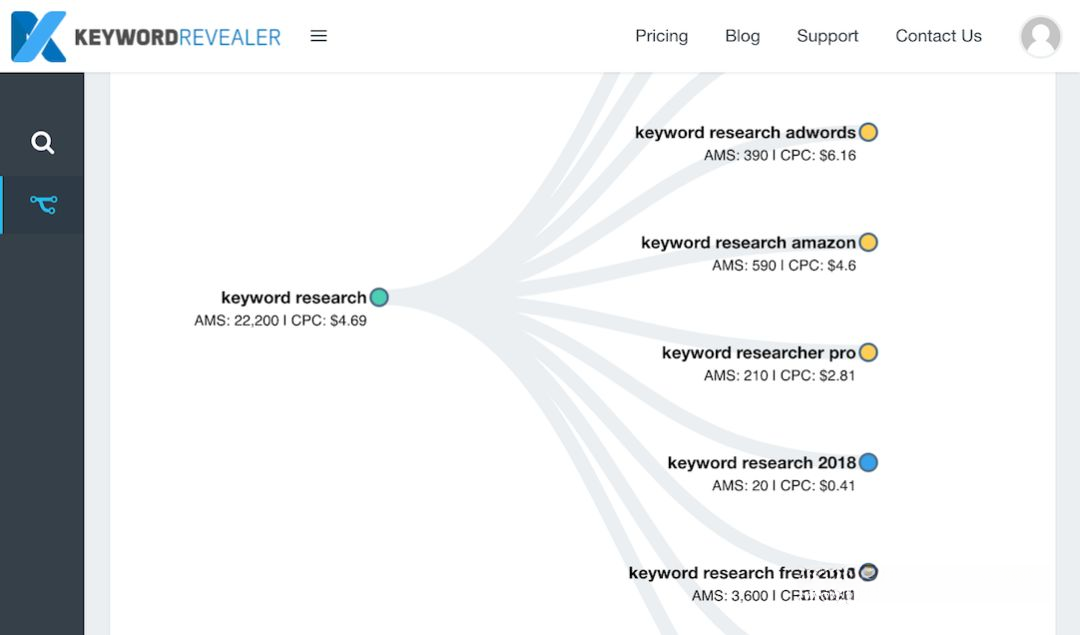The width and height of the screenshot is (1080, 635).
Task: Click Contact Us in the header
Action: pyautogui.click(x=938, y=36)
